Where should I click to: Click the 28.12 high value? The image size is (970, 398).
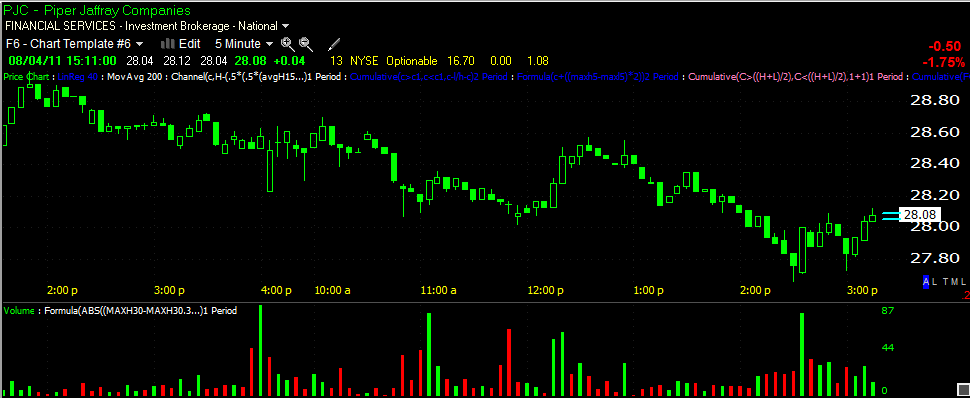click(x=177, y=61)
